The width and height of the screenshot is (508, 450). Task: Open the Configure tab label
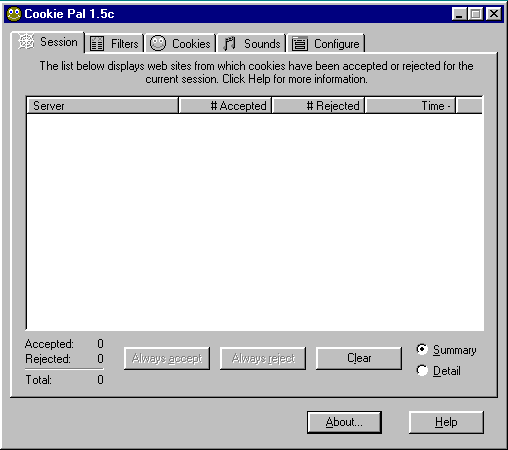pyautogui.click(x=337, y=44)
